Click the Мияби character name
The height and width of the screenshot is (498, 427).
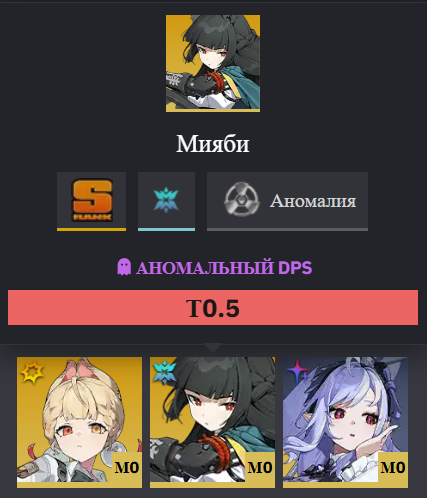(213, 144)
